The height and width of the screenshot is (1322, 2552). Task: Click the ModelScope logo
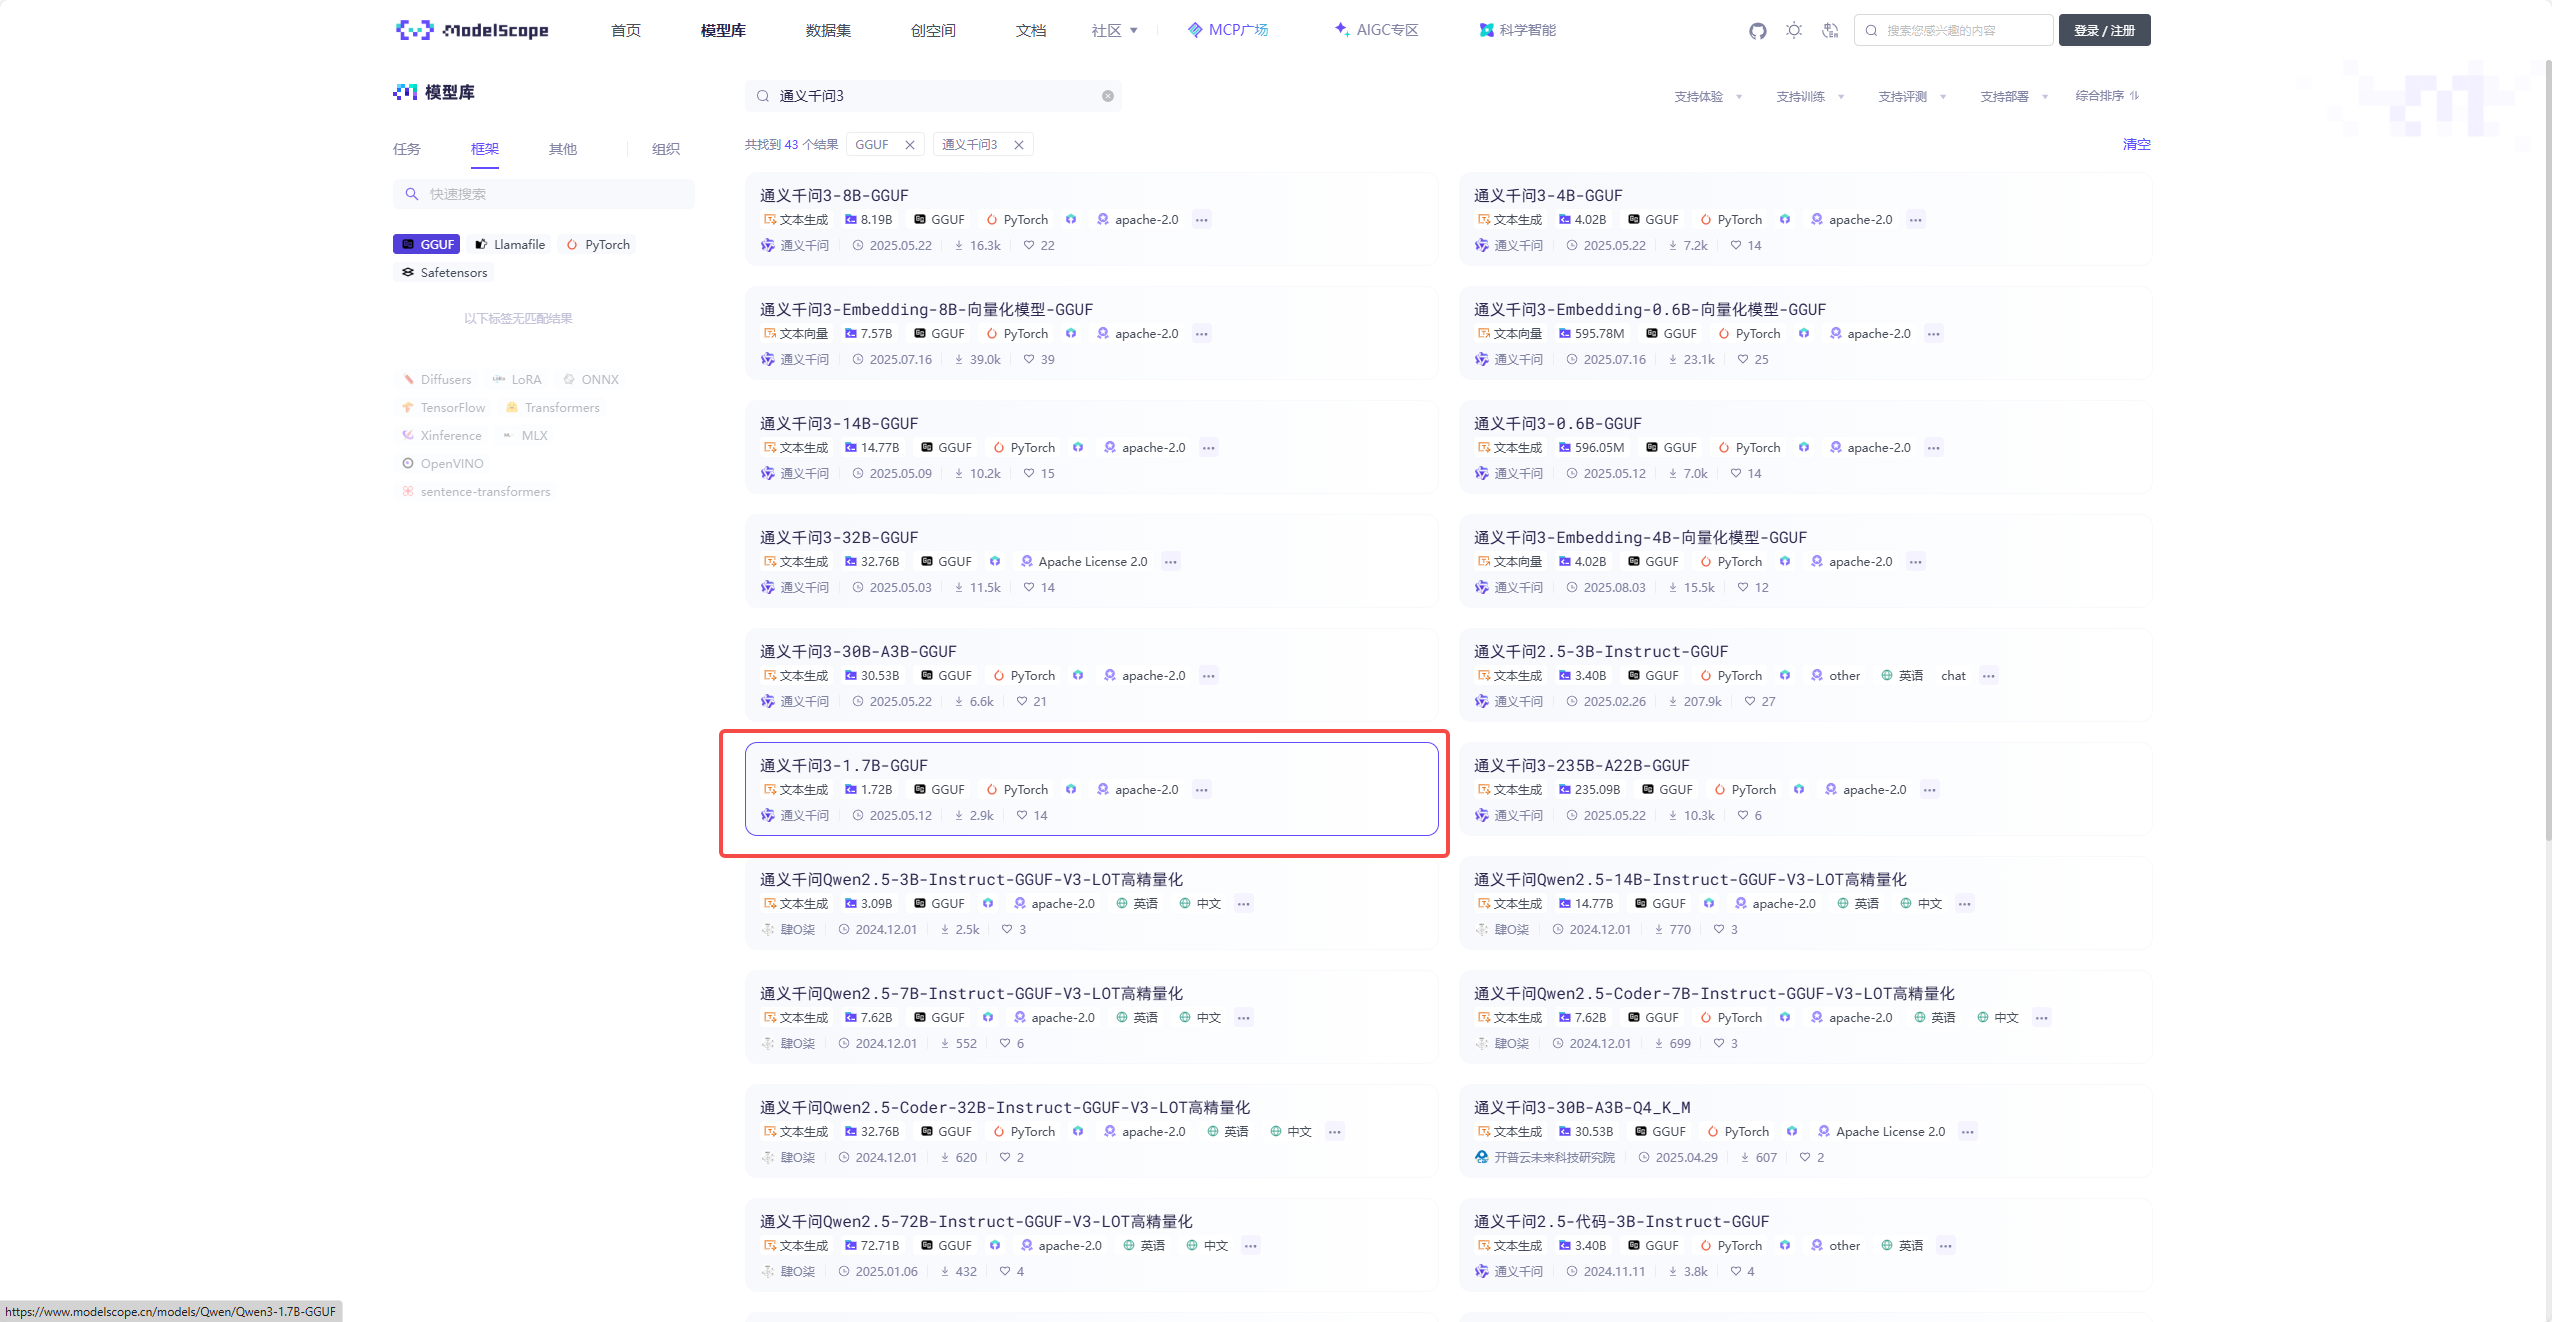472,30
